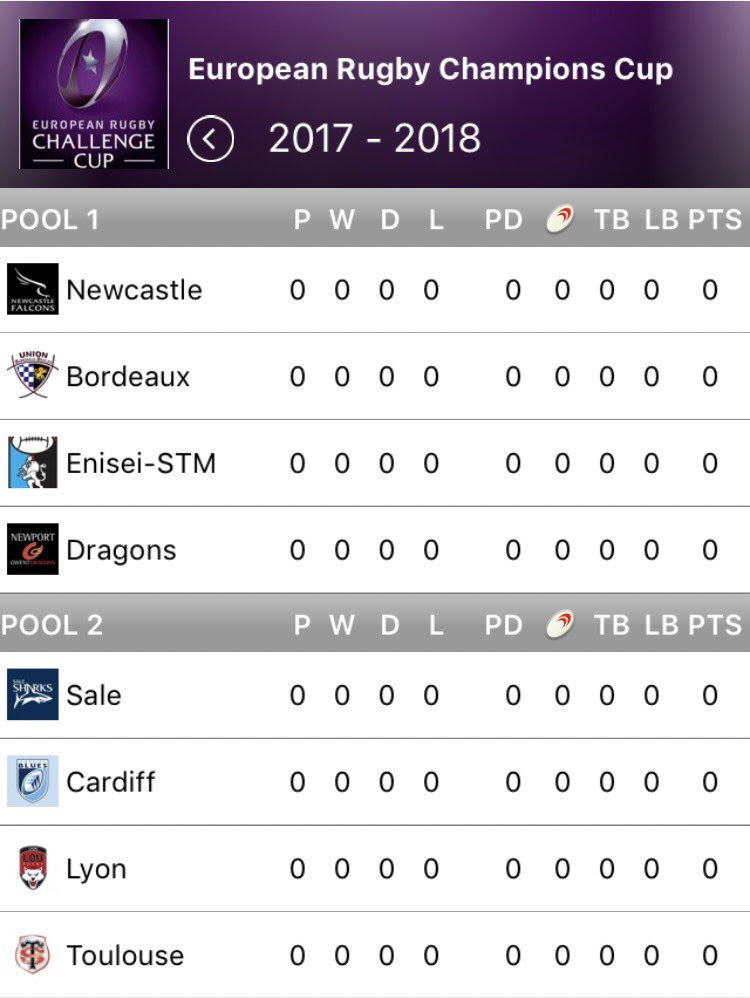Tap the Bordeaux team crest

point(33,376)
